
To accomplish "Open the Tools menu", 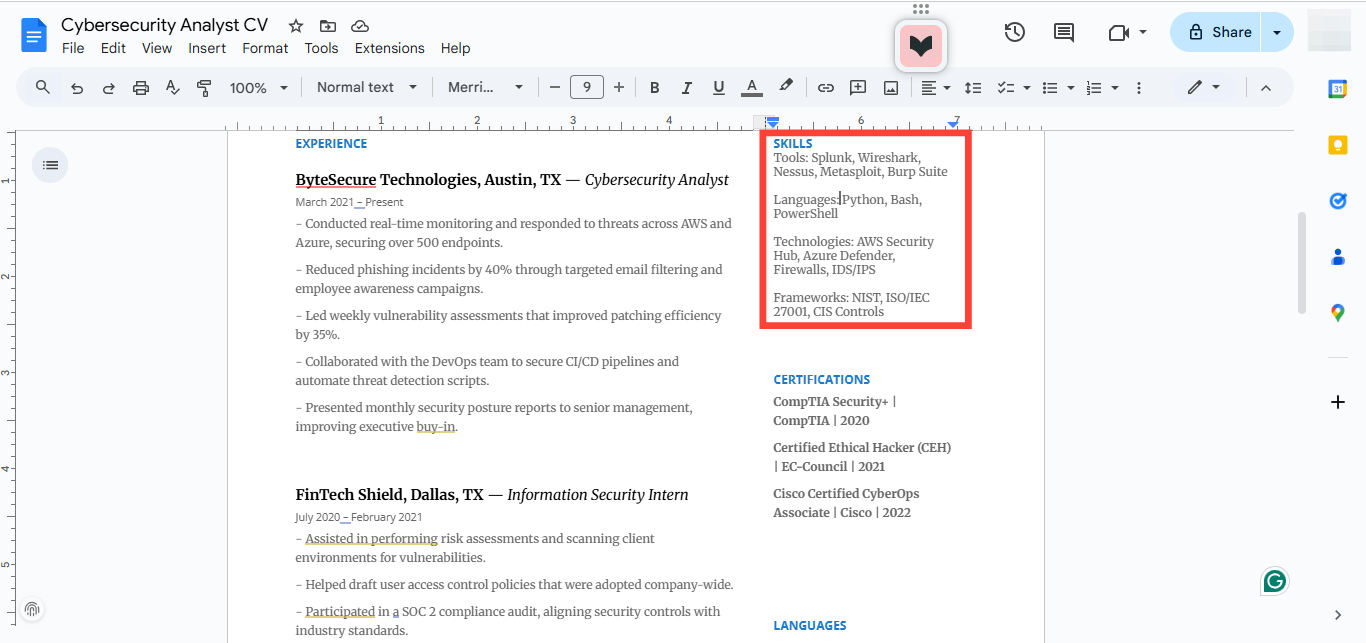I will coord(321,48).
